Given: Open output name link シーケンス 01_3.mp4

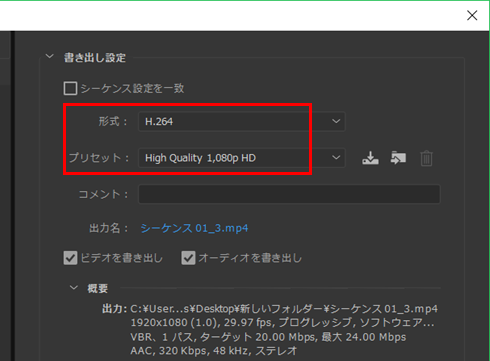Looking at the screenshot, I should (x=194, y=228).
